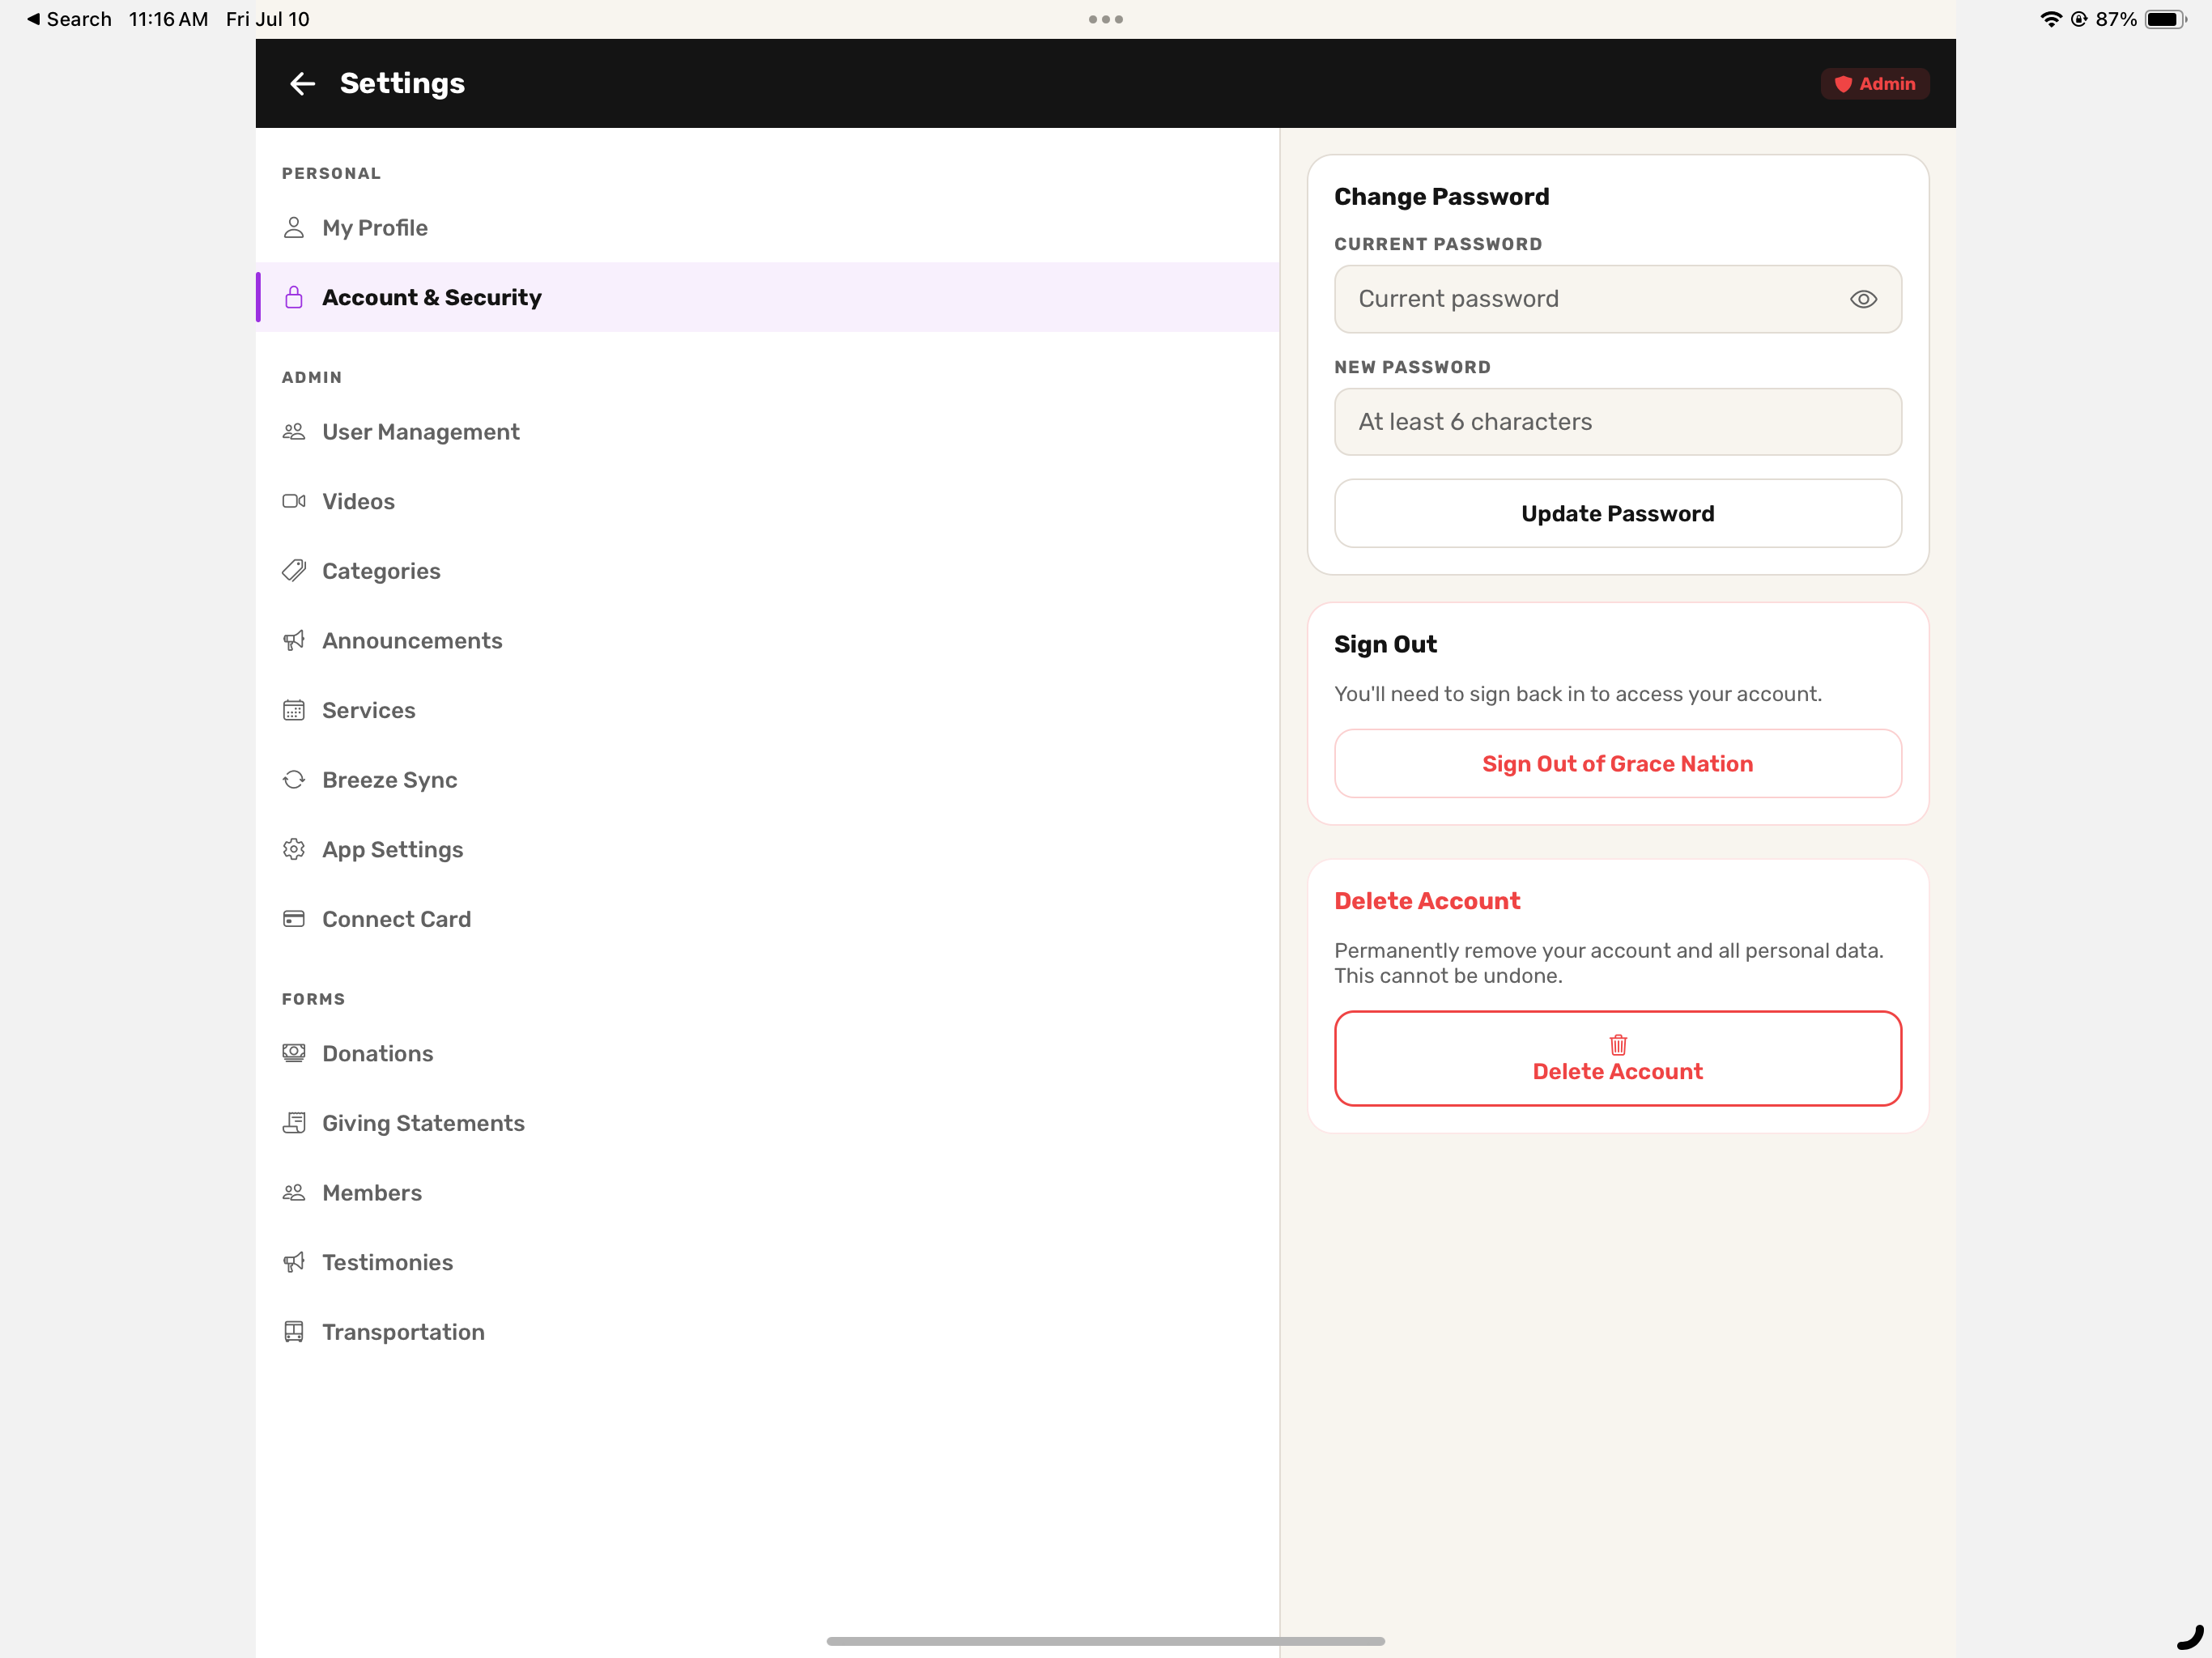Click the Members people icon

coord(293,1193)
